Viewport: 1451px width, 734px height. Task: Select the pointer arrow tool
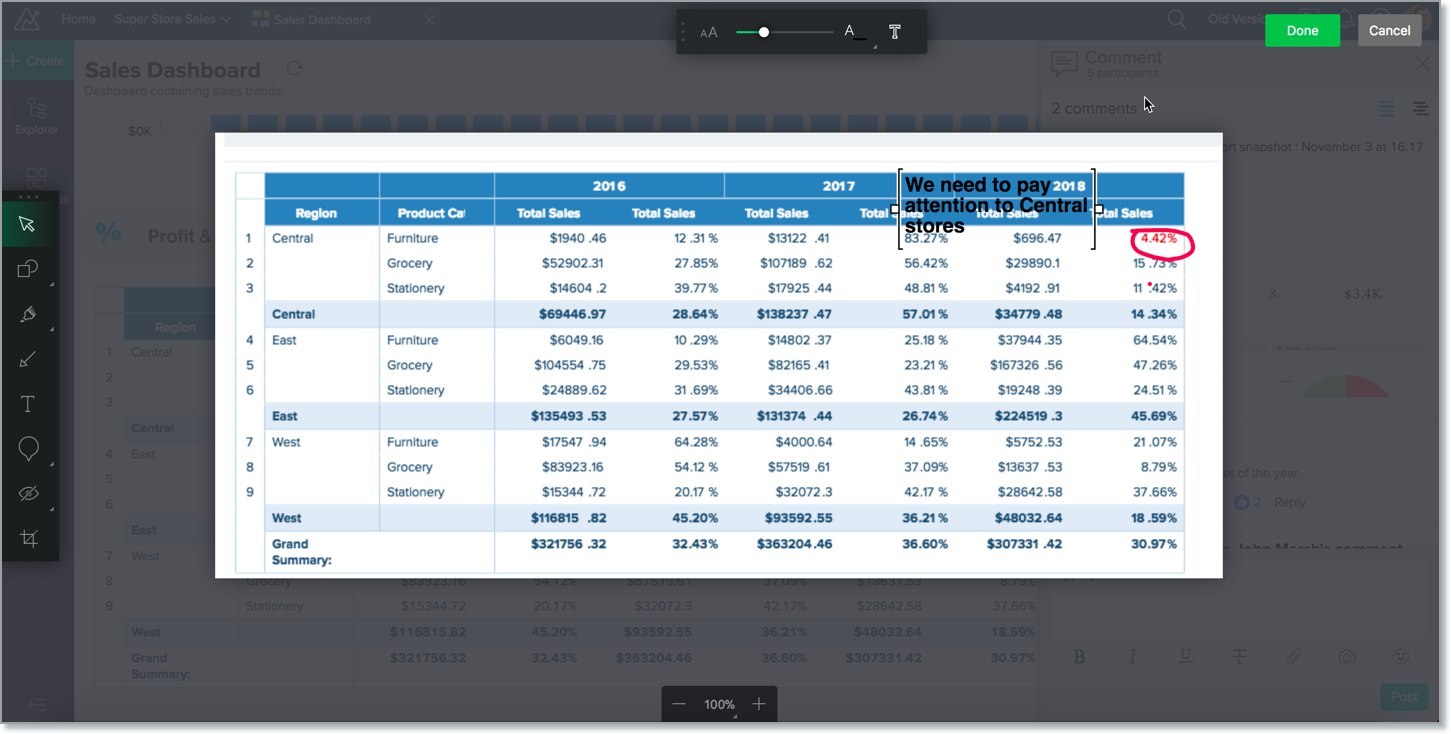point(27,223)
